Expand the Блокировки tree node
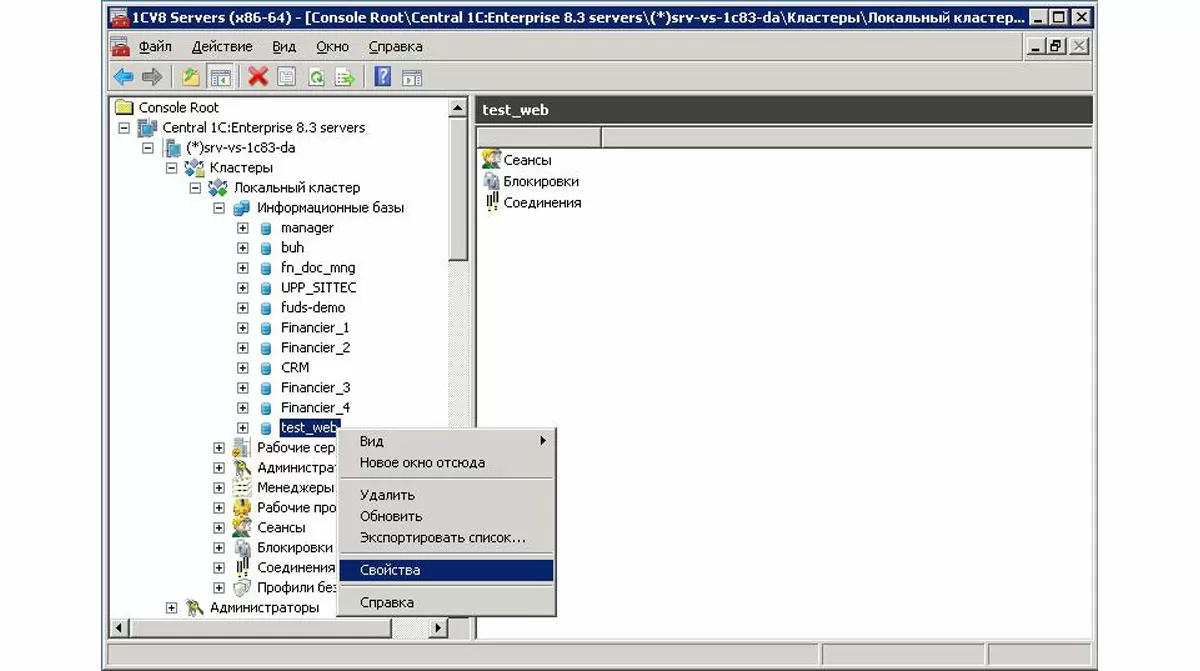 219,548
